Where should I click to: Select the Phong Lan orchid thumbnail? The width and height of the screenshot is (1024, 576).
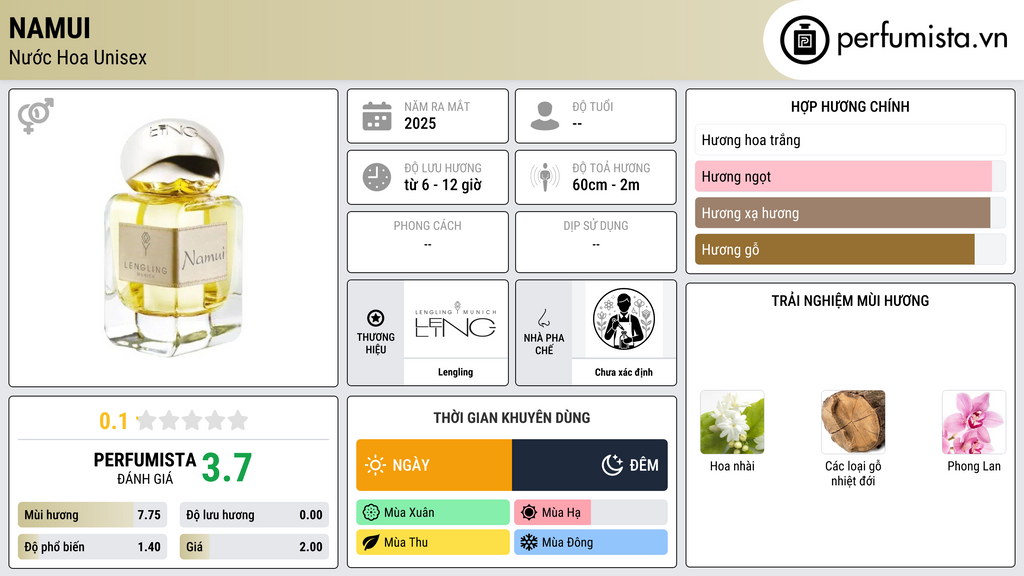click(974, 422)
